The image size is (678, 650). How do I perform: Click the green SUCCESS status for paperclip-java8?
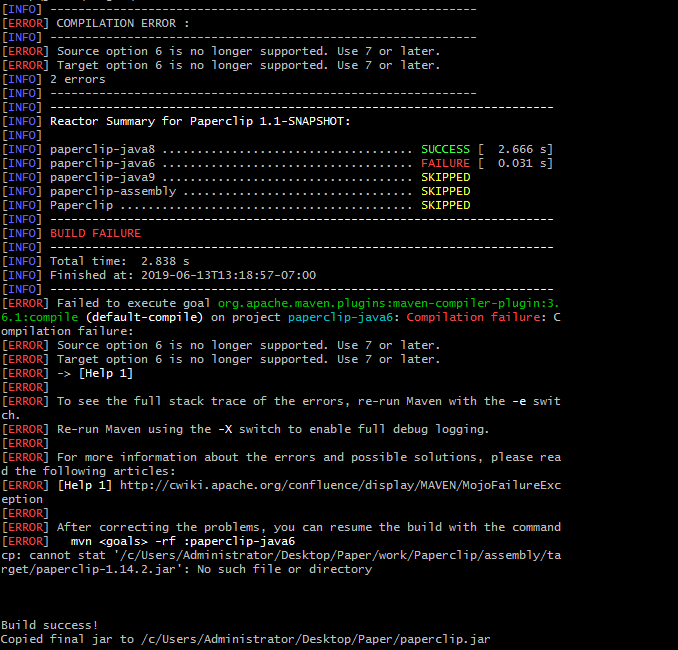click(445, 149)
